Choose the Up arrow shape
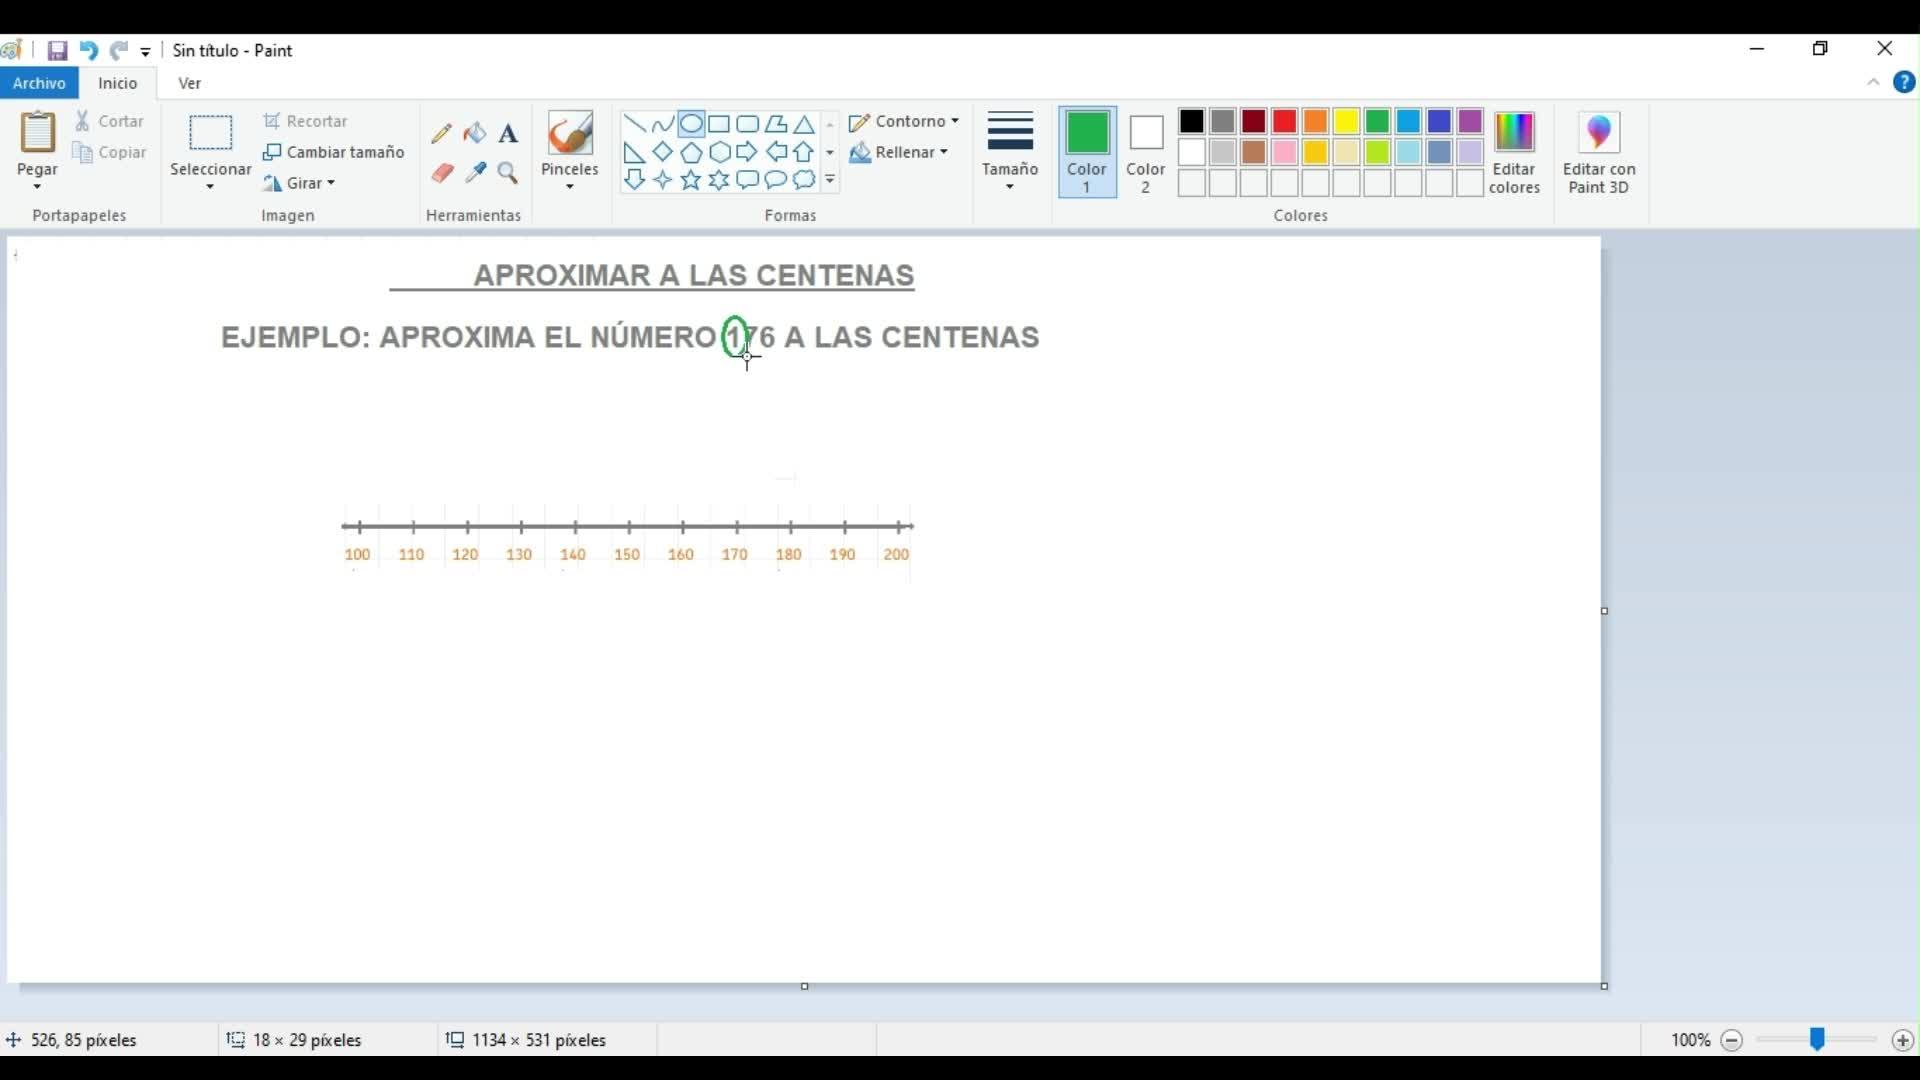 [804, 152]
